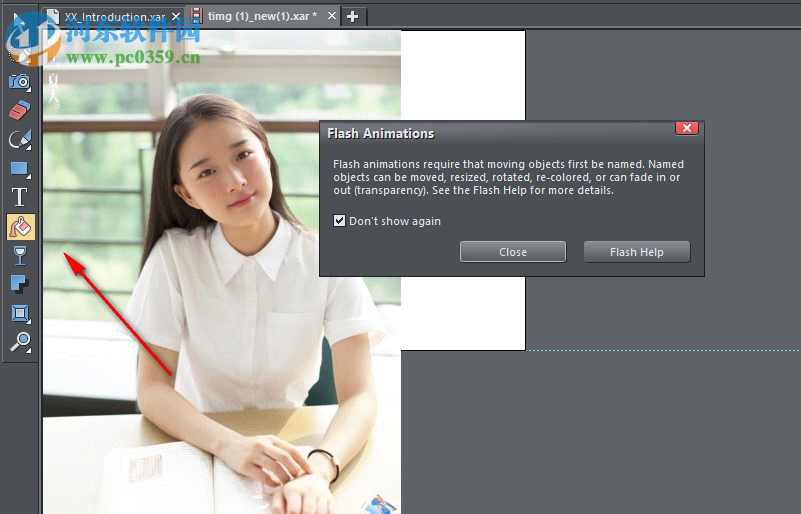Select the Bevel tool square icon
801x514 pixels.
tap(20, 313)
